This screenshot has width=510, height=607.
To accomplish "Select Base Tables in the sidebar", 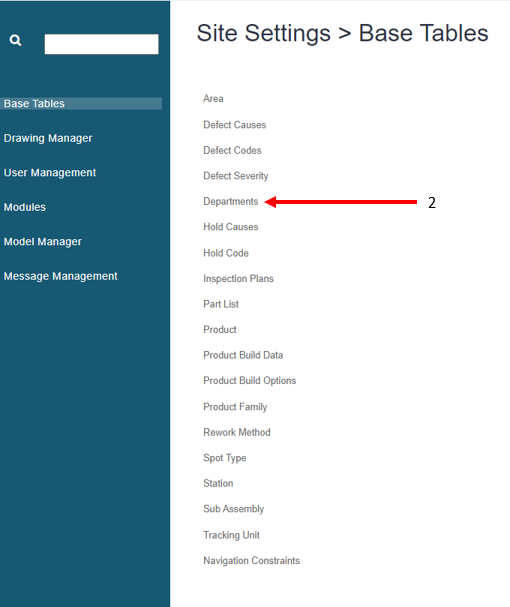I will pyautogui.click(x=81, y=103).
